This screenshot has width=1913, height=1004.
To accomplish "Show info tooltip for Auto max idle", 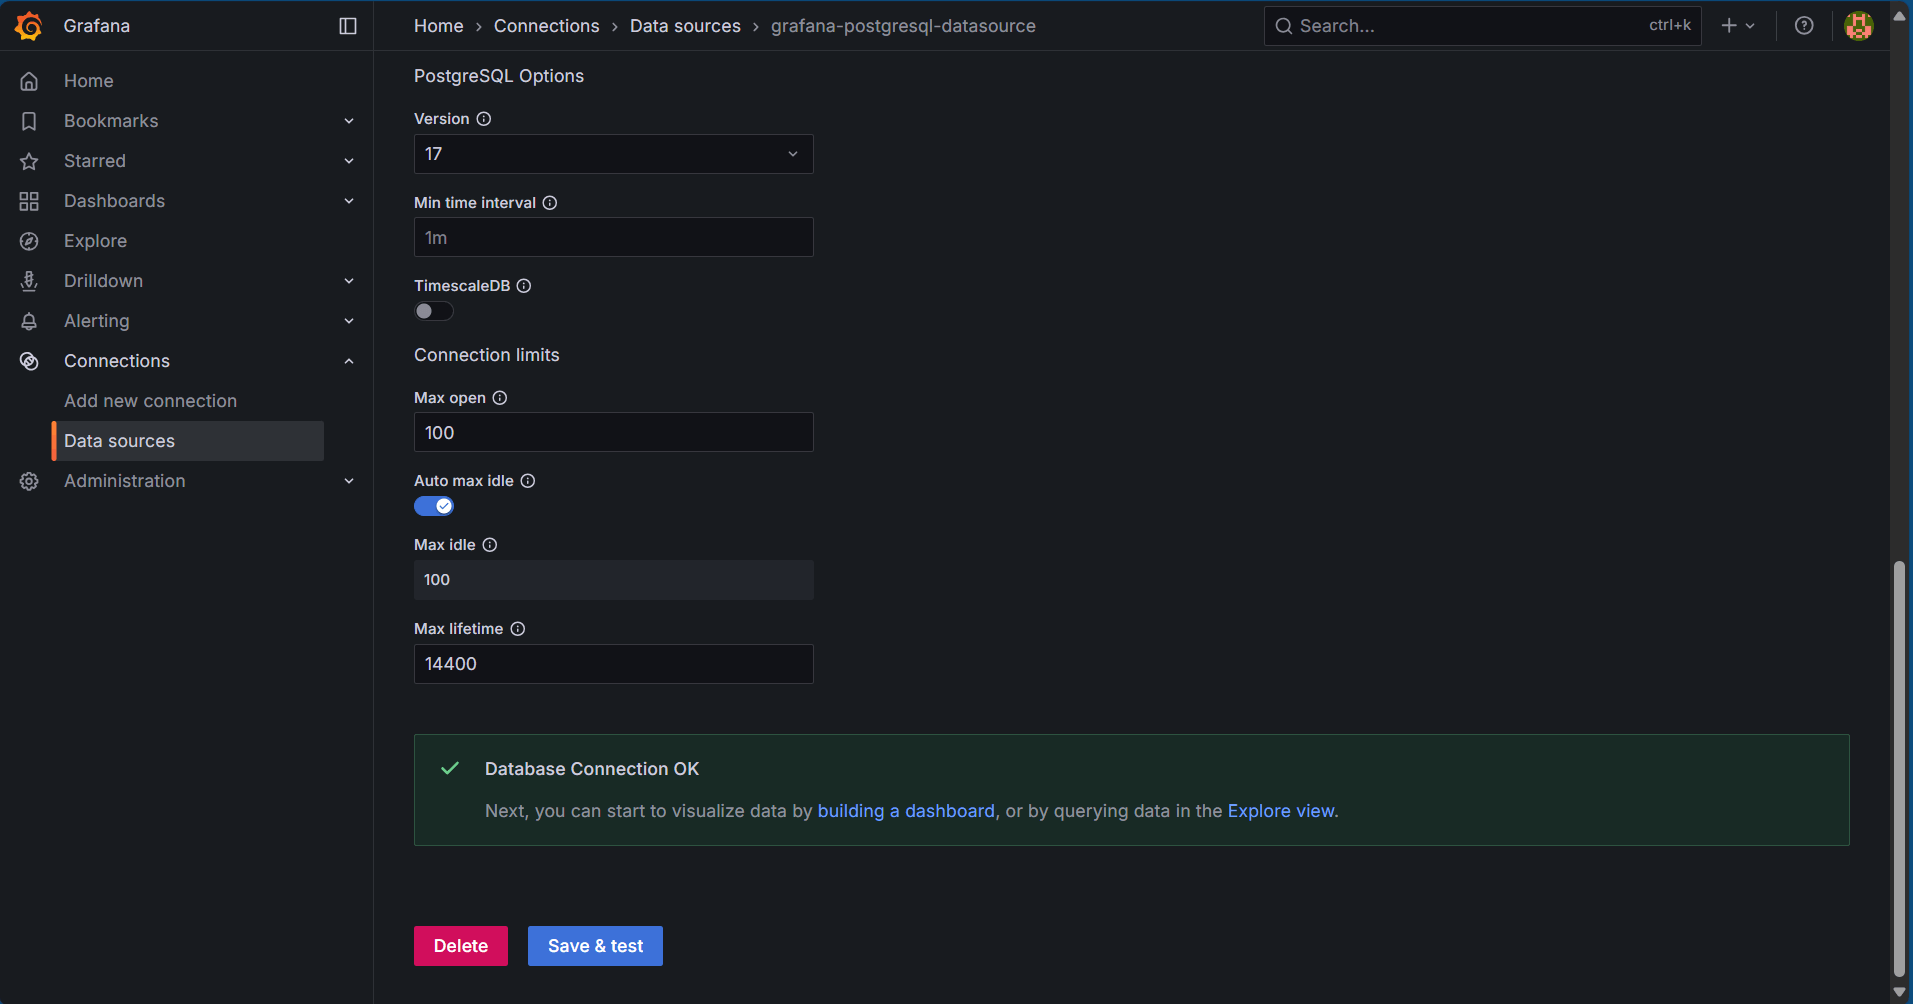I will (528, 481).
